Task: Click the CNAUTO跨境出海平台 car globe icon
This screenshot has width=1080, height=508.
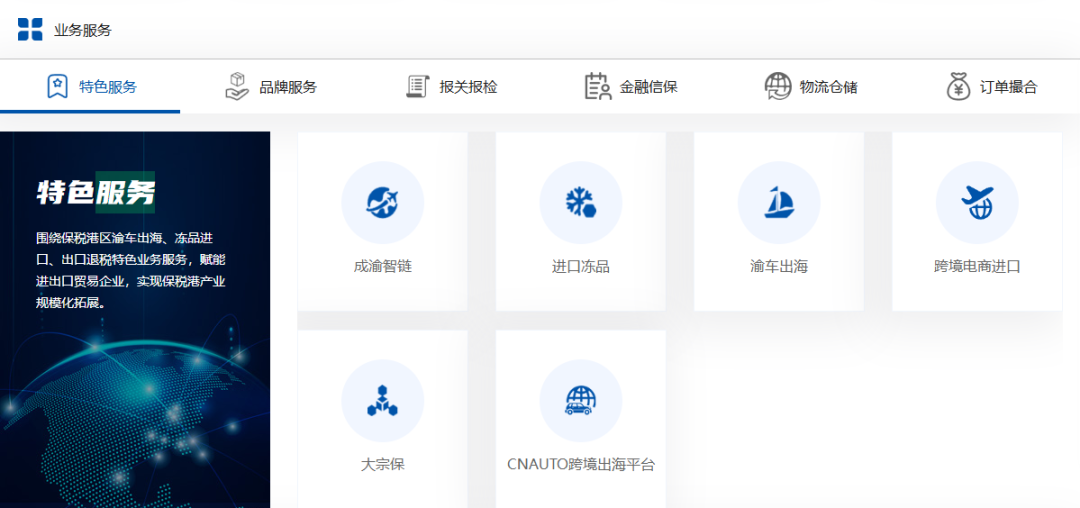Action: [580, 401]
